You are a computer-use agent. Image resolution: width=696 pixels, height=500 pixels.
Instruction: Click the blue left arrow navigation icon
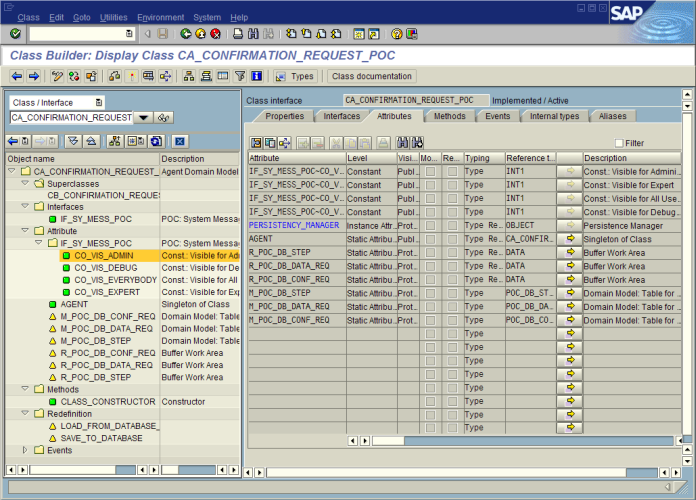point(17,76)
